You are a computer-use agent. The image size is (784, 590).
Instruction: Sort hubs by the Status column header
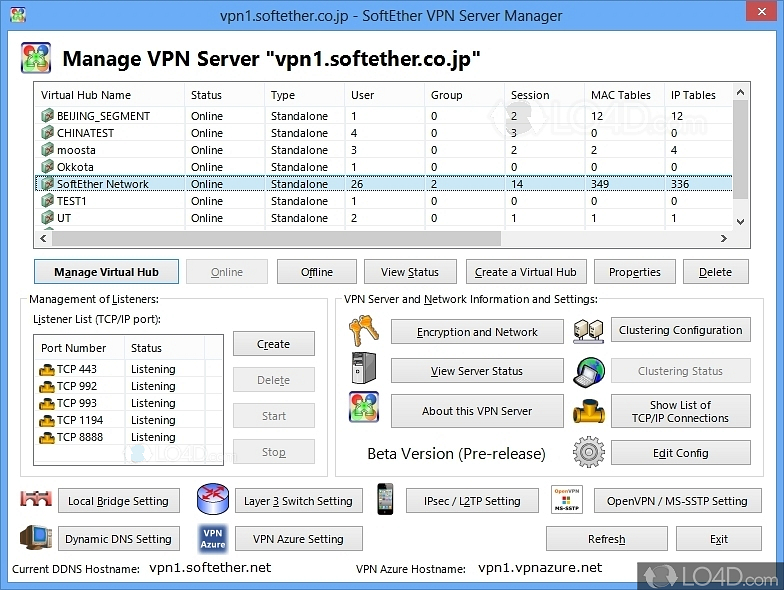(x=224, y=95)
